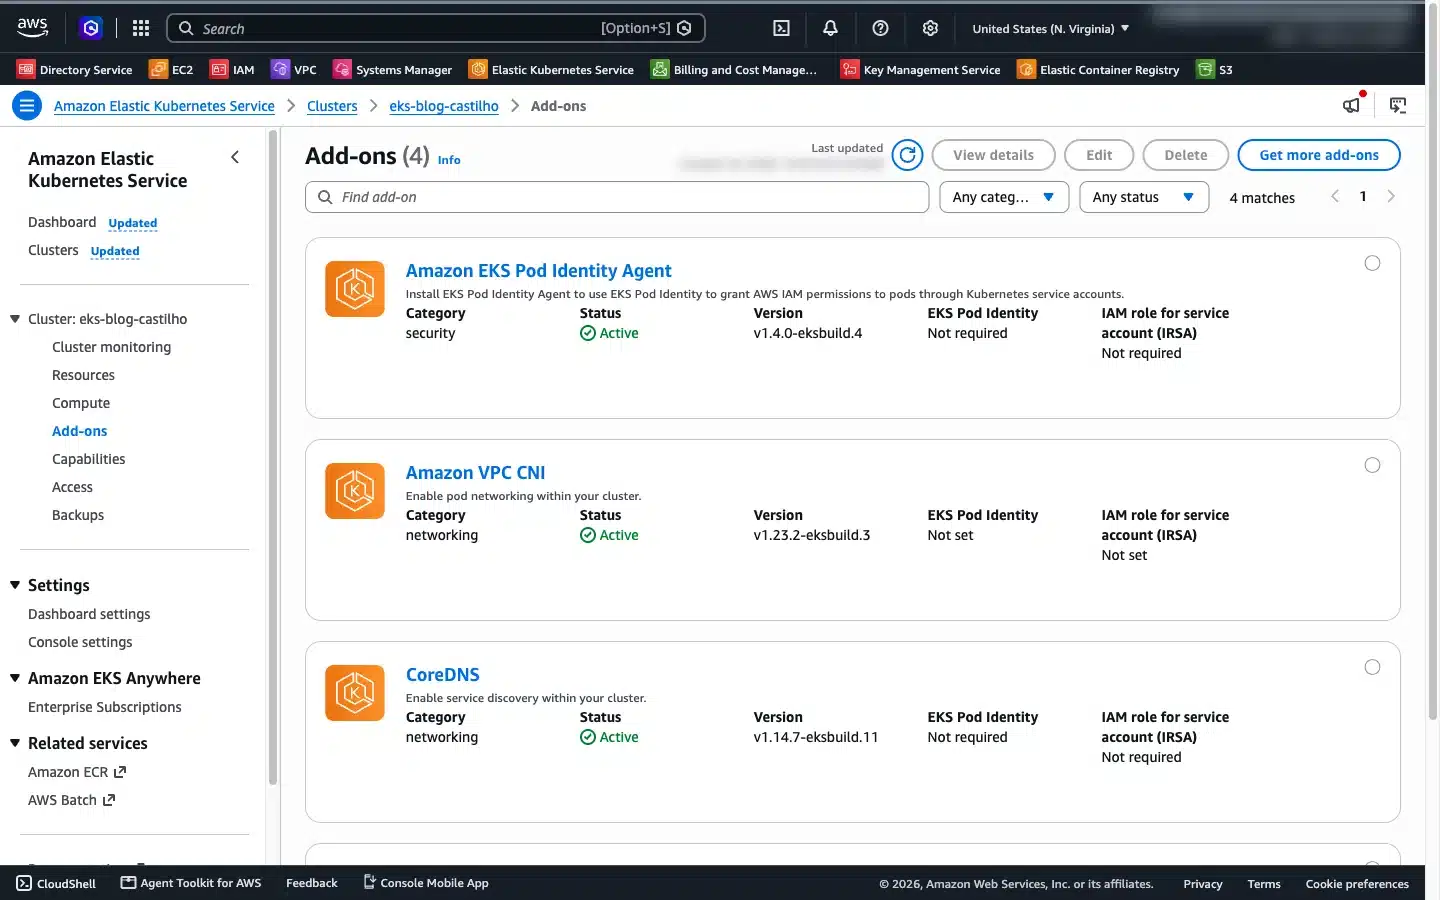Click the CoreDNS add-on icon
The height and width of the screenshot is (900, 1440).
pos(355,693)
